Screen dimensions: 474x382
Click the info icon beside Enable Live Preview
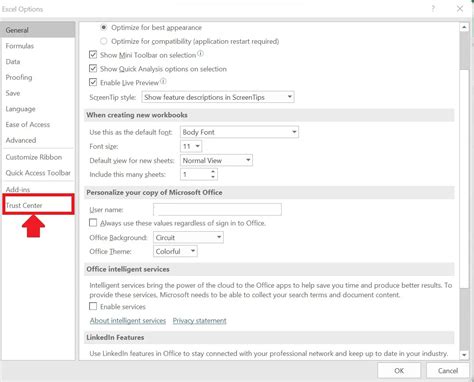pos(163,81)
